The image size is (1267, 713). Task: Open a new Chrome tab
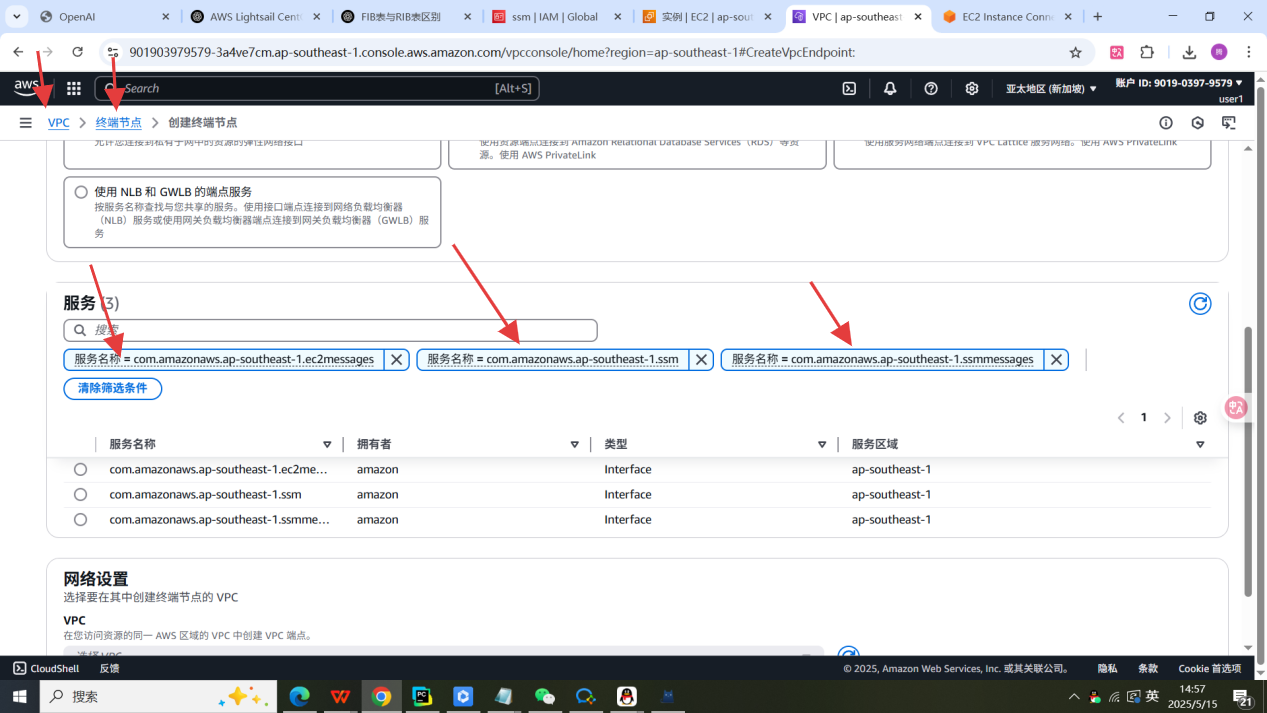pyautogui.click(x=1097, y=16)
